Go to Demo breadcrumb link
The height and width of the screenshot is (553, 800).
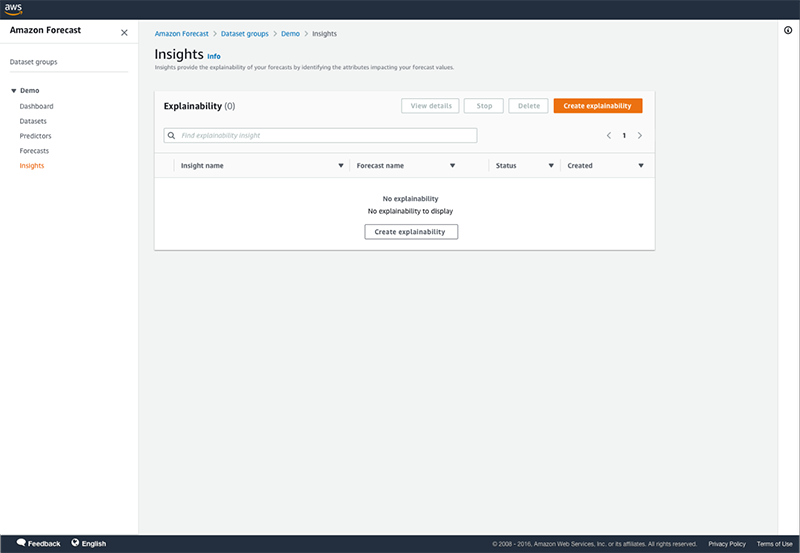pos(290,34)
